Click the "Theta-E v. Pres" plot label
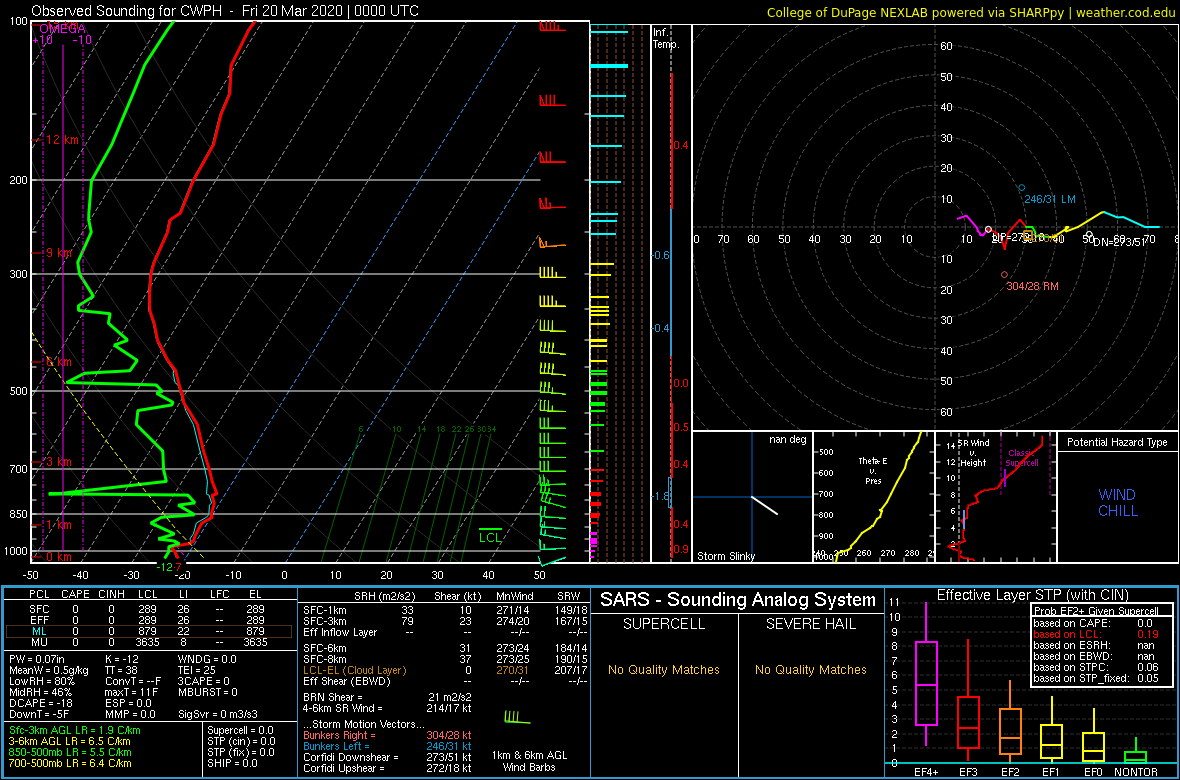Viewport: 1180px width, 780px height. 874,471
